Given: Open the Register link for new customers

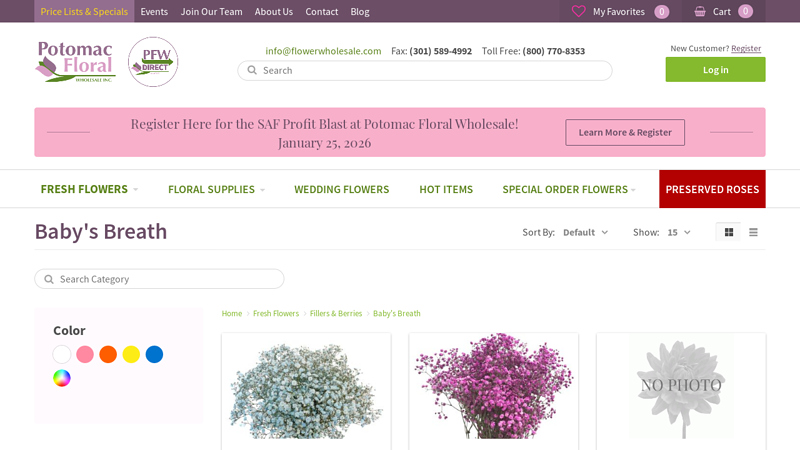Looking at the screenshot, I should pos(746,48).
